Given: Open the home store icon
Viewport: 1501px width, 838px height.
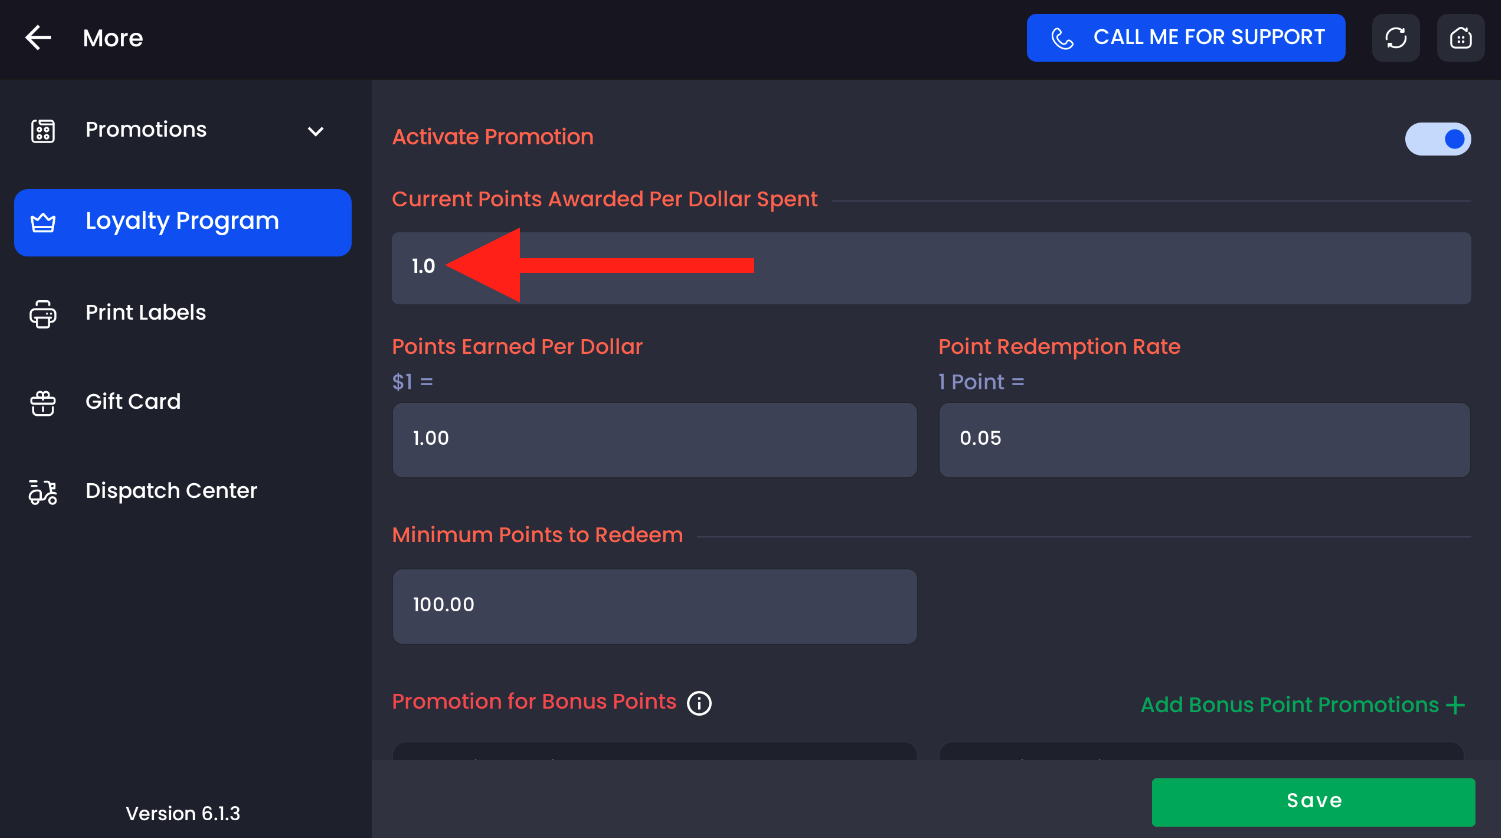Looking at the screenshot, I should tap(1461, 38).
